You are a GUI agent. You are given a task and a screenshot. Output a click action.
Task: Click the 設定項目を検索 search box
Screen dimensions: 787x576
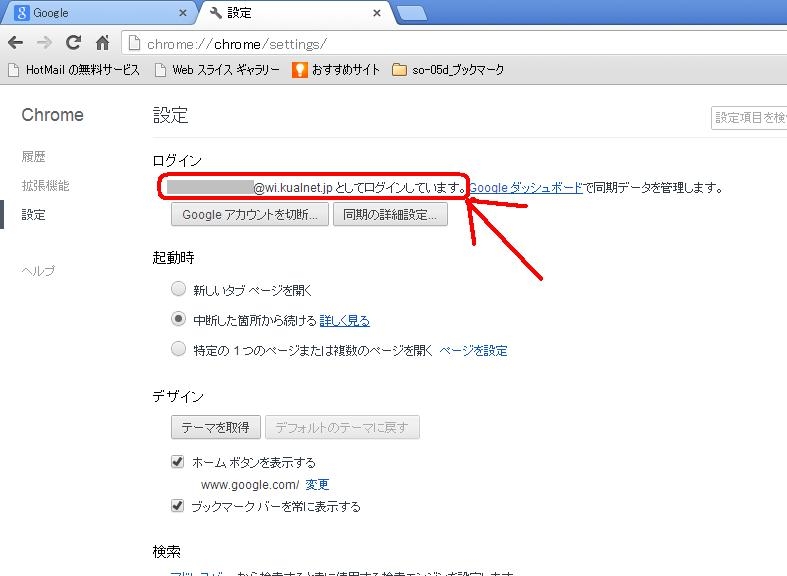tap(749, 118)
